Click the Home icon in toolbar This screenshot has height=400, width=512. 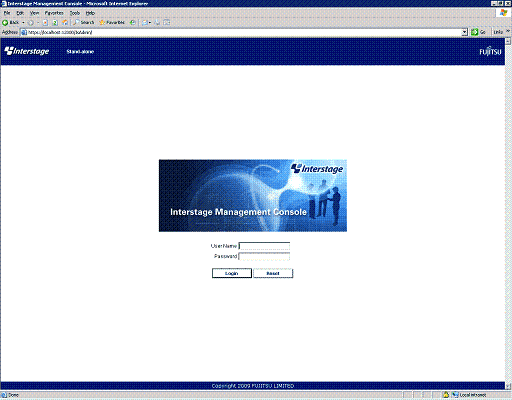pyautogui.click(x=65, y=23)
